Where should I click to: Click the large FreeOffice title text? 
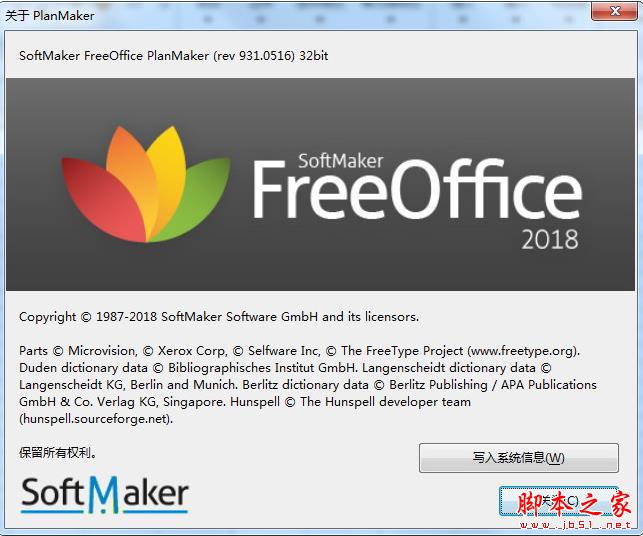point(417,189)
